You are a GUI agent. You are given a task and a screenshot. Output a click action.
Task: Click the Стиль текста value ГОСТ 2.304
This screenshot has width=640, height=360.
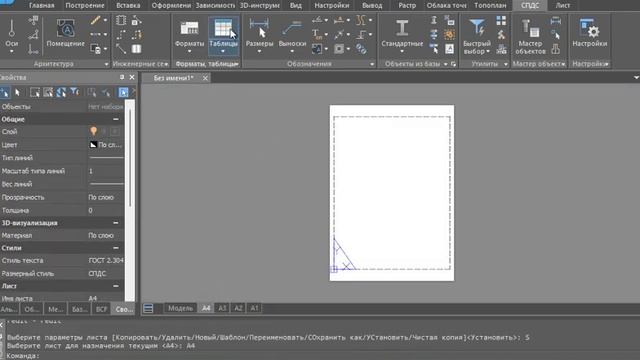pos(106,260)
